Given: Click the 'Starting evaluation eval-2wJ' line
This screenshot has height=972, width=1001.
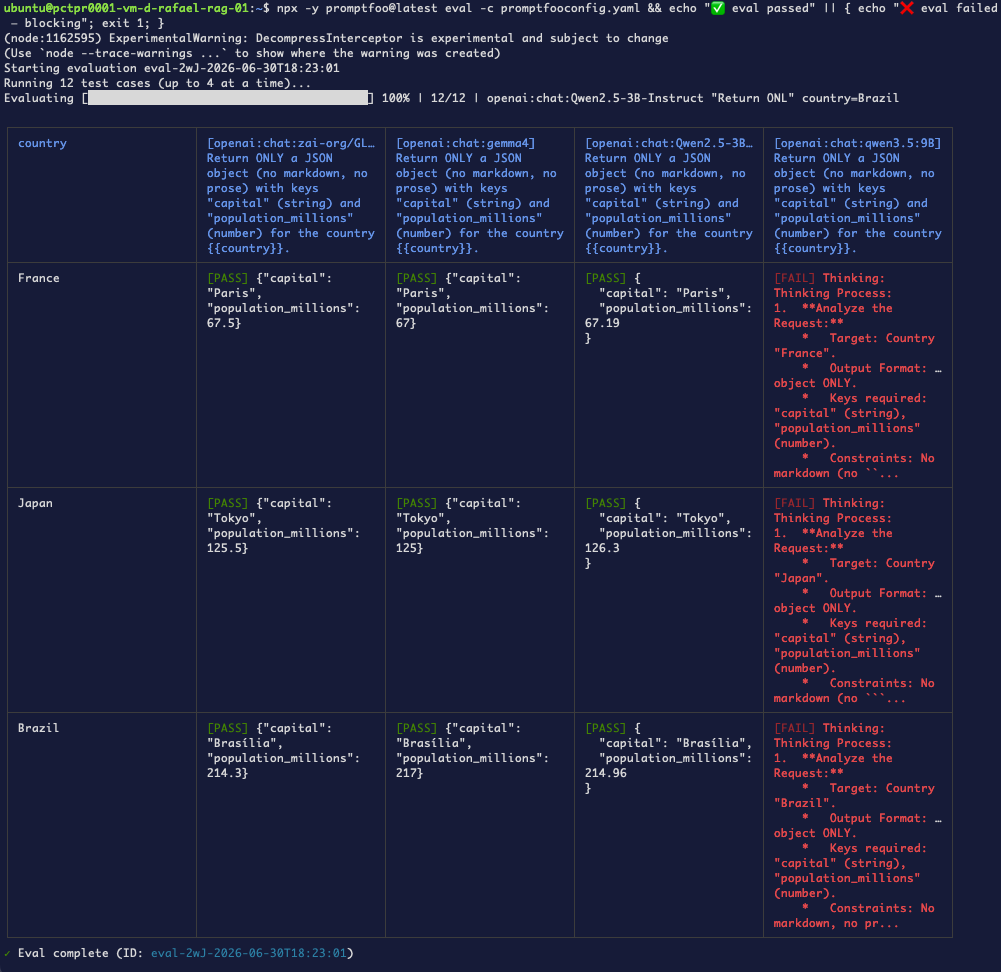Looking at the screenshot, I should pyautogui.click(x=172, y=68).
